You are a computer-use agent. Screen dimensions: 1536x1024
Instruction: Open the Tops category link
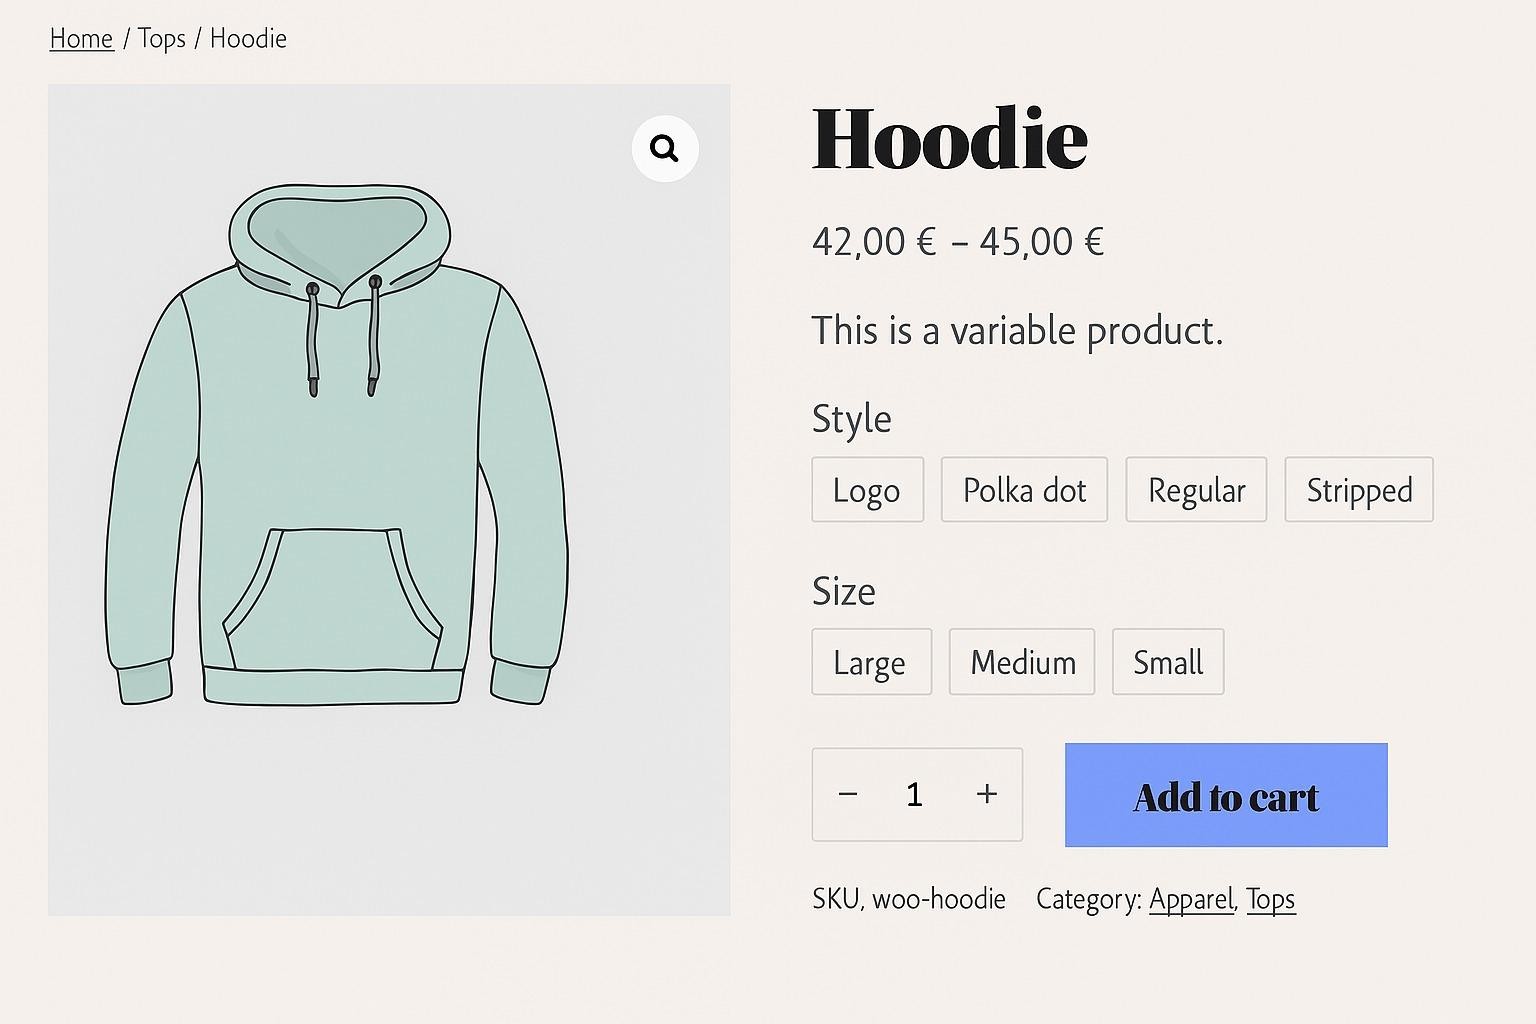click(x=1270, y=898)
